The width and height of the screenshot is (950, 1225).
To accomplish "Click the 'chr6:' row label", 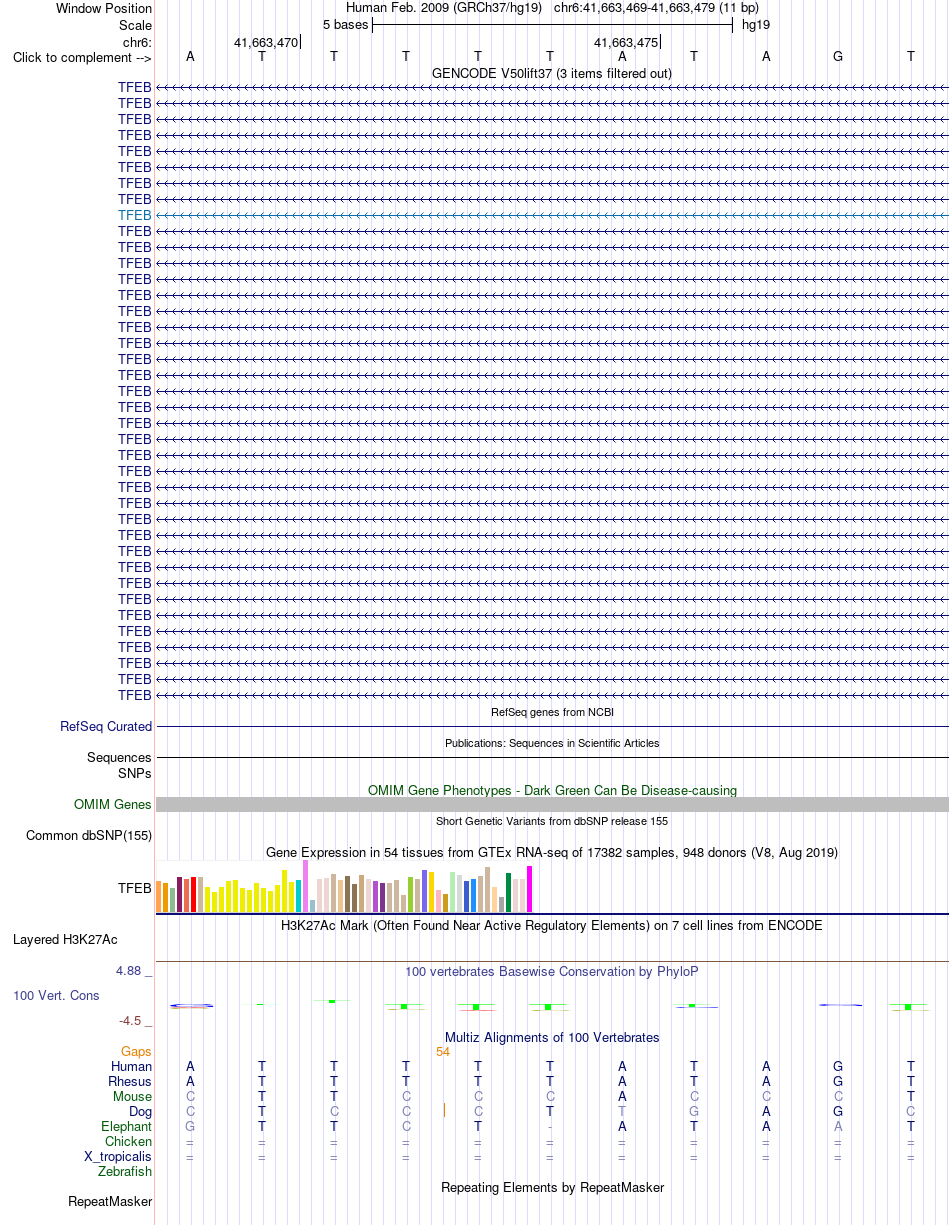I will coord(138,42).
